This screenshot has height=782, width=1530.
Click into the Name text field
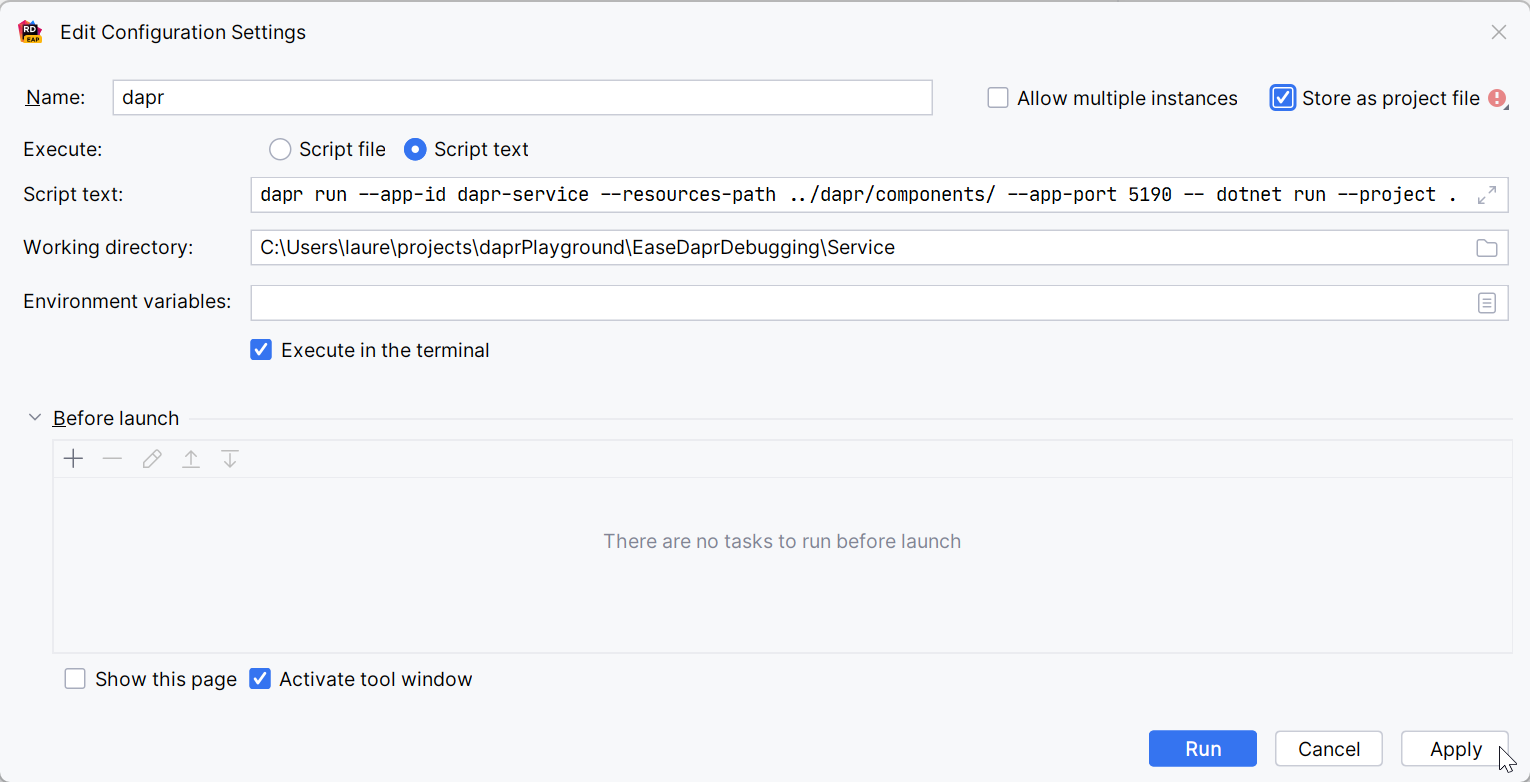pos(522,98)
